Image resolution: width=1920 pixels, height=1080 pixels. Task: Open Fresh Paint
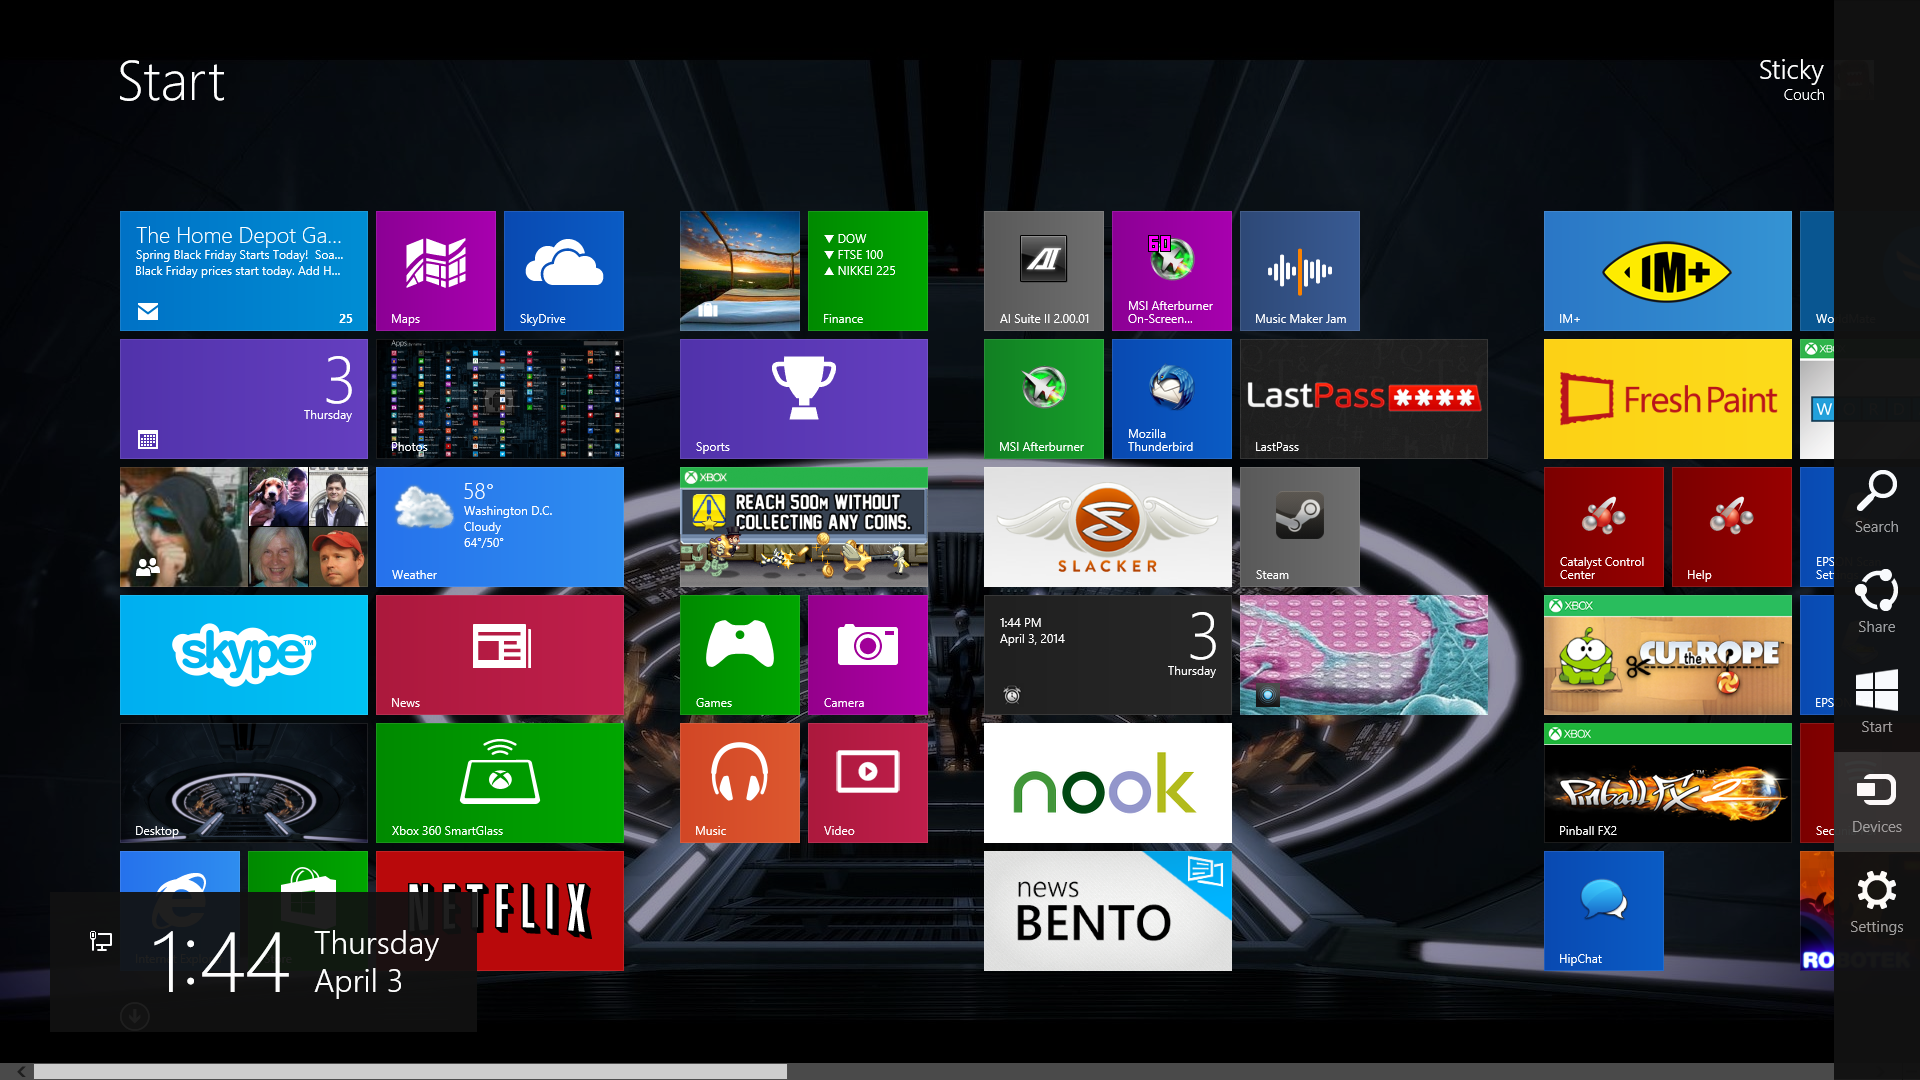pyautogui.click(x=1666, y=398)
